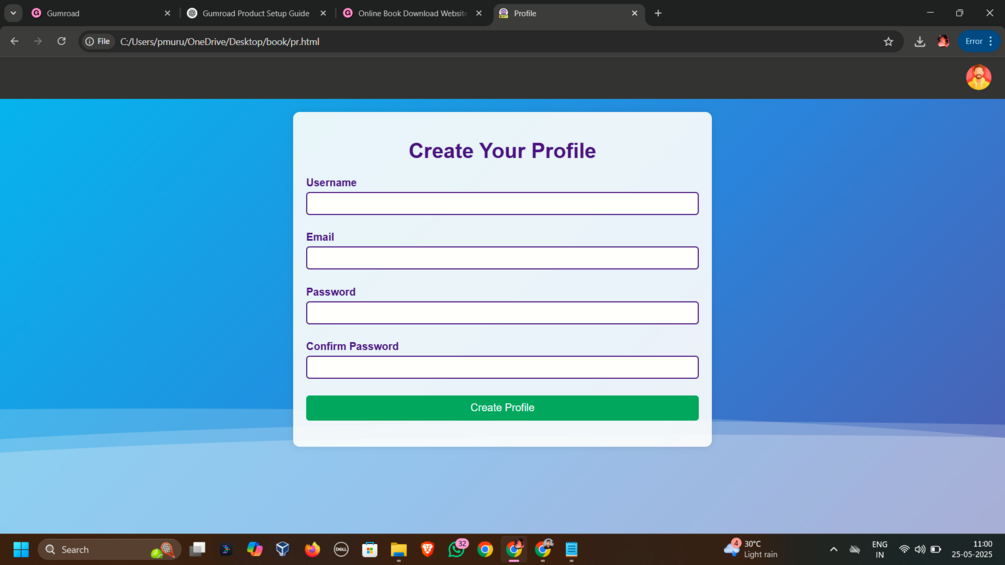Go back using the back arrow

(14, 42)
